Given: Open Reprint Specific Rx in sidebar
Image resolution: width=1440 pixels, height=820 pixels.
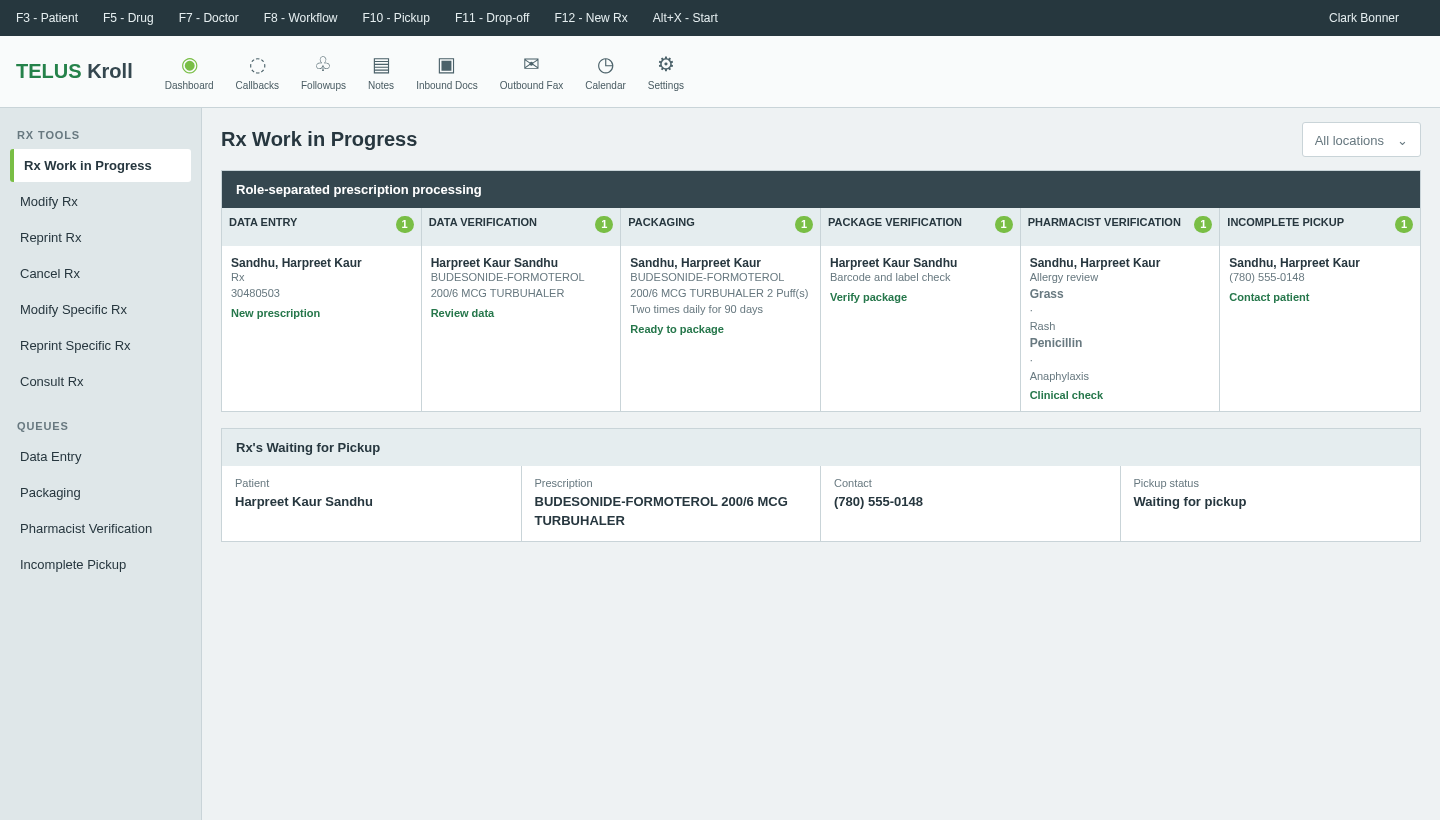Looking at the screenshot, I should (x=101, y=346).
